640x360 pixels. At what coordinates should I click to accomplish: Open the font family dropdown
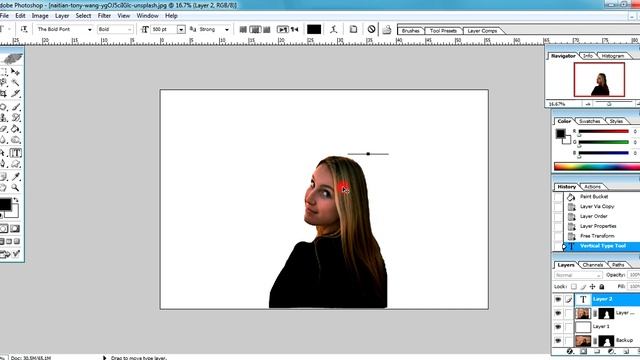click(89, 29)
